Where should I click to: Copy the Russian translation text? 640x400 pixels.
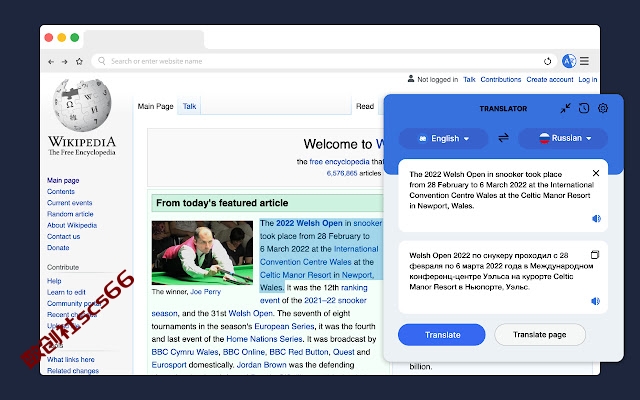click(x=595, y=255)
